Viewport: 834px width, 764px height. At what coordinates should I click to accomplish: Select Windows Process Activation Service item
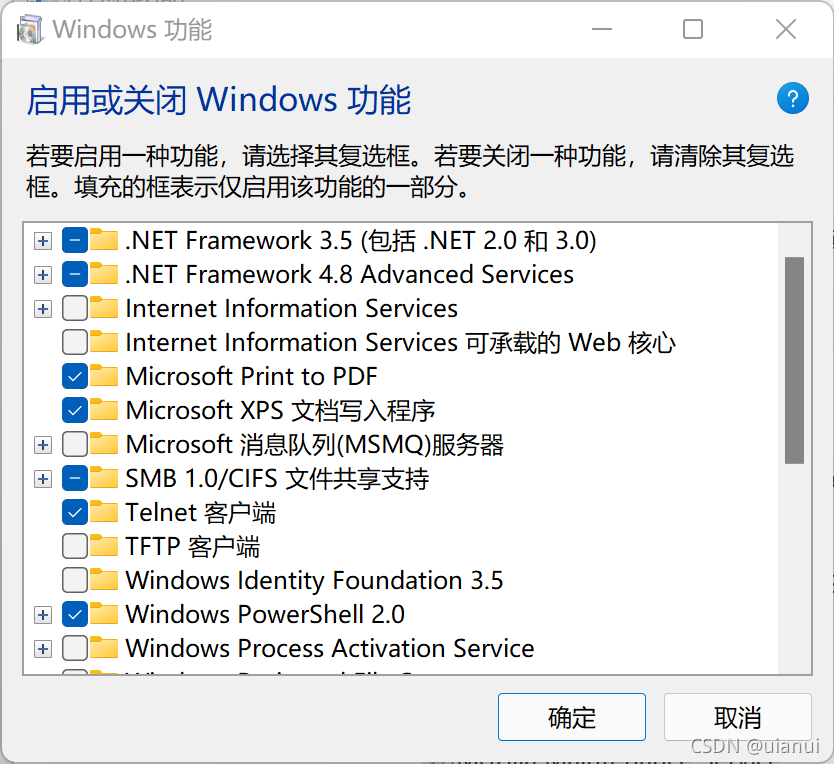coord(329,648)
